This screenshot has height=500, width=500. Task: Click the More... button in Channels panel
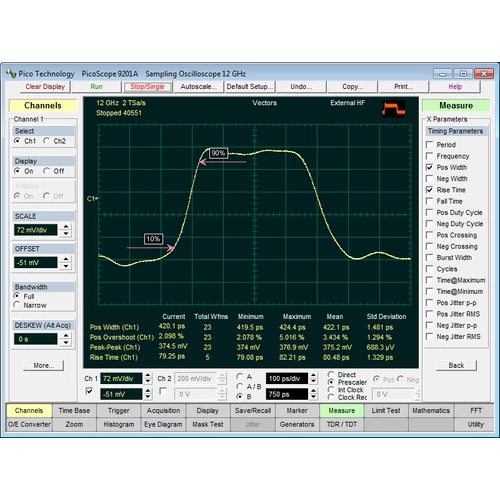tap(44, 365)
